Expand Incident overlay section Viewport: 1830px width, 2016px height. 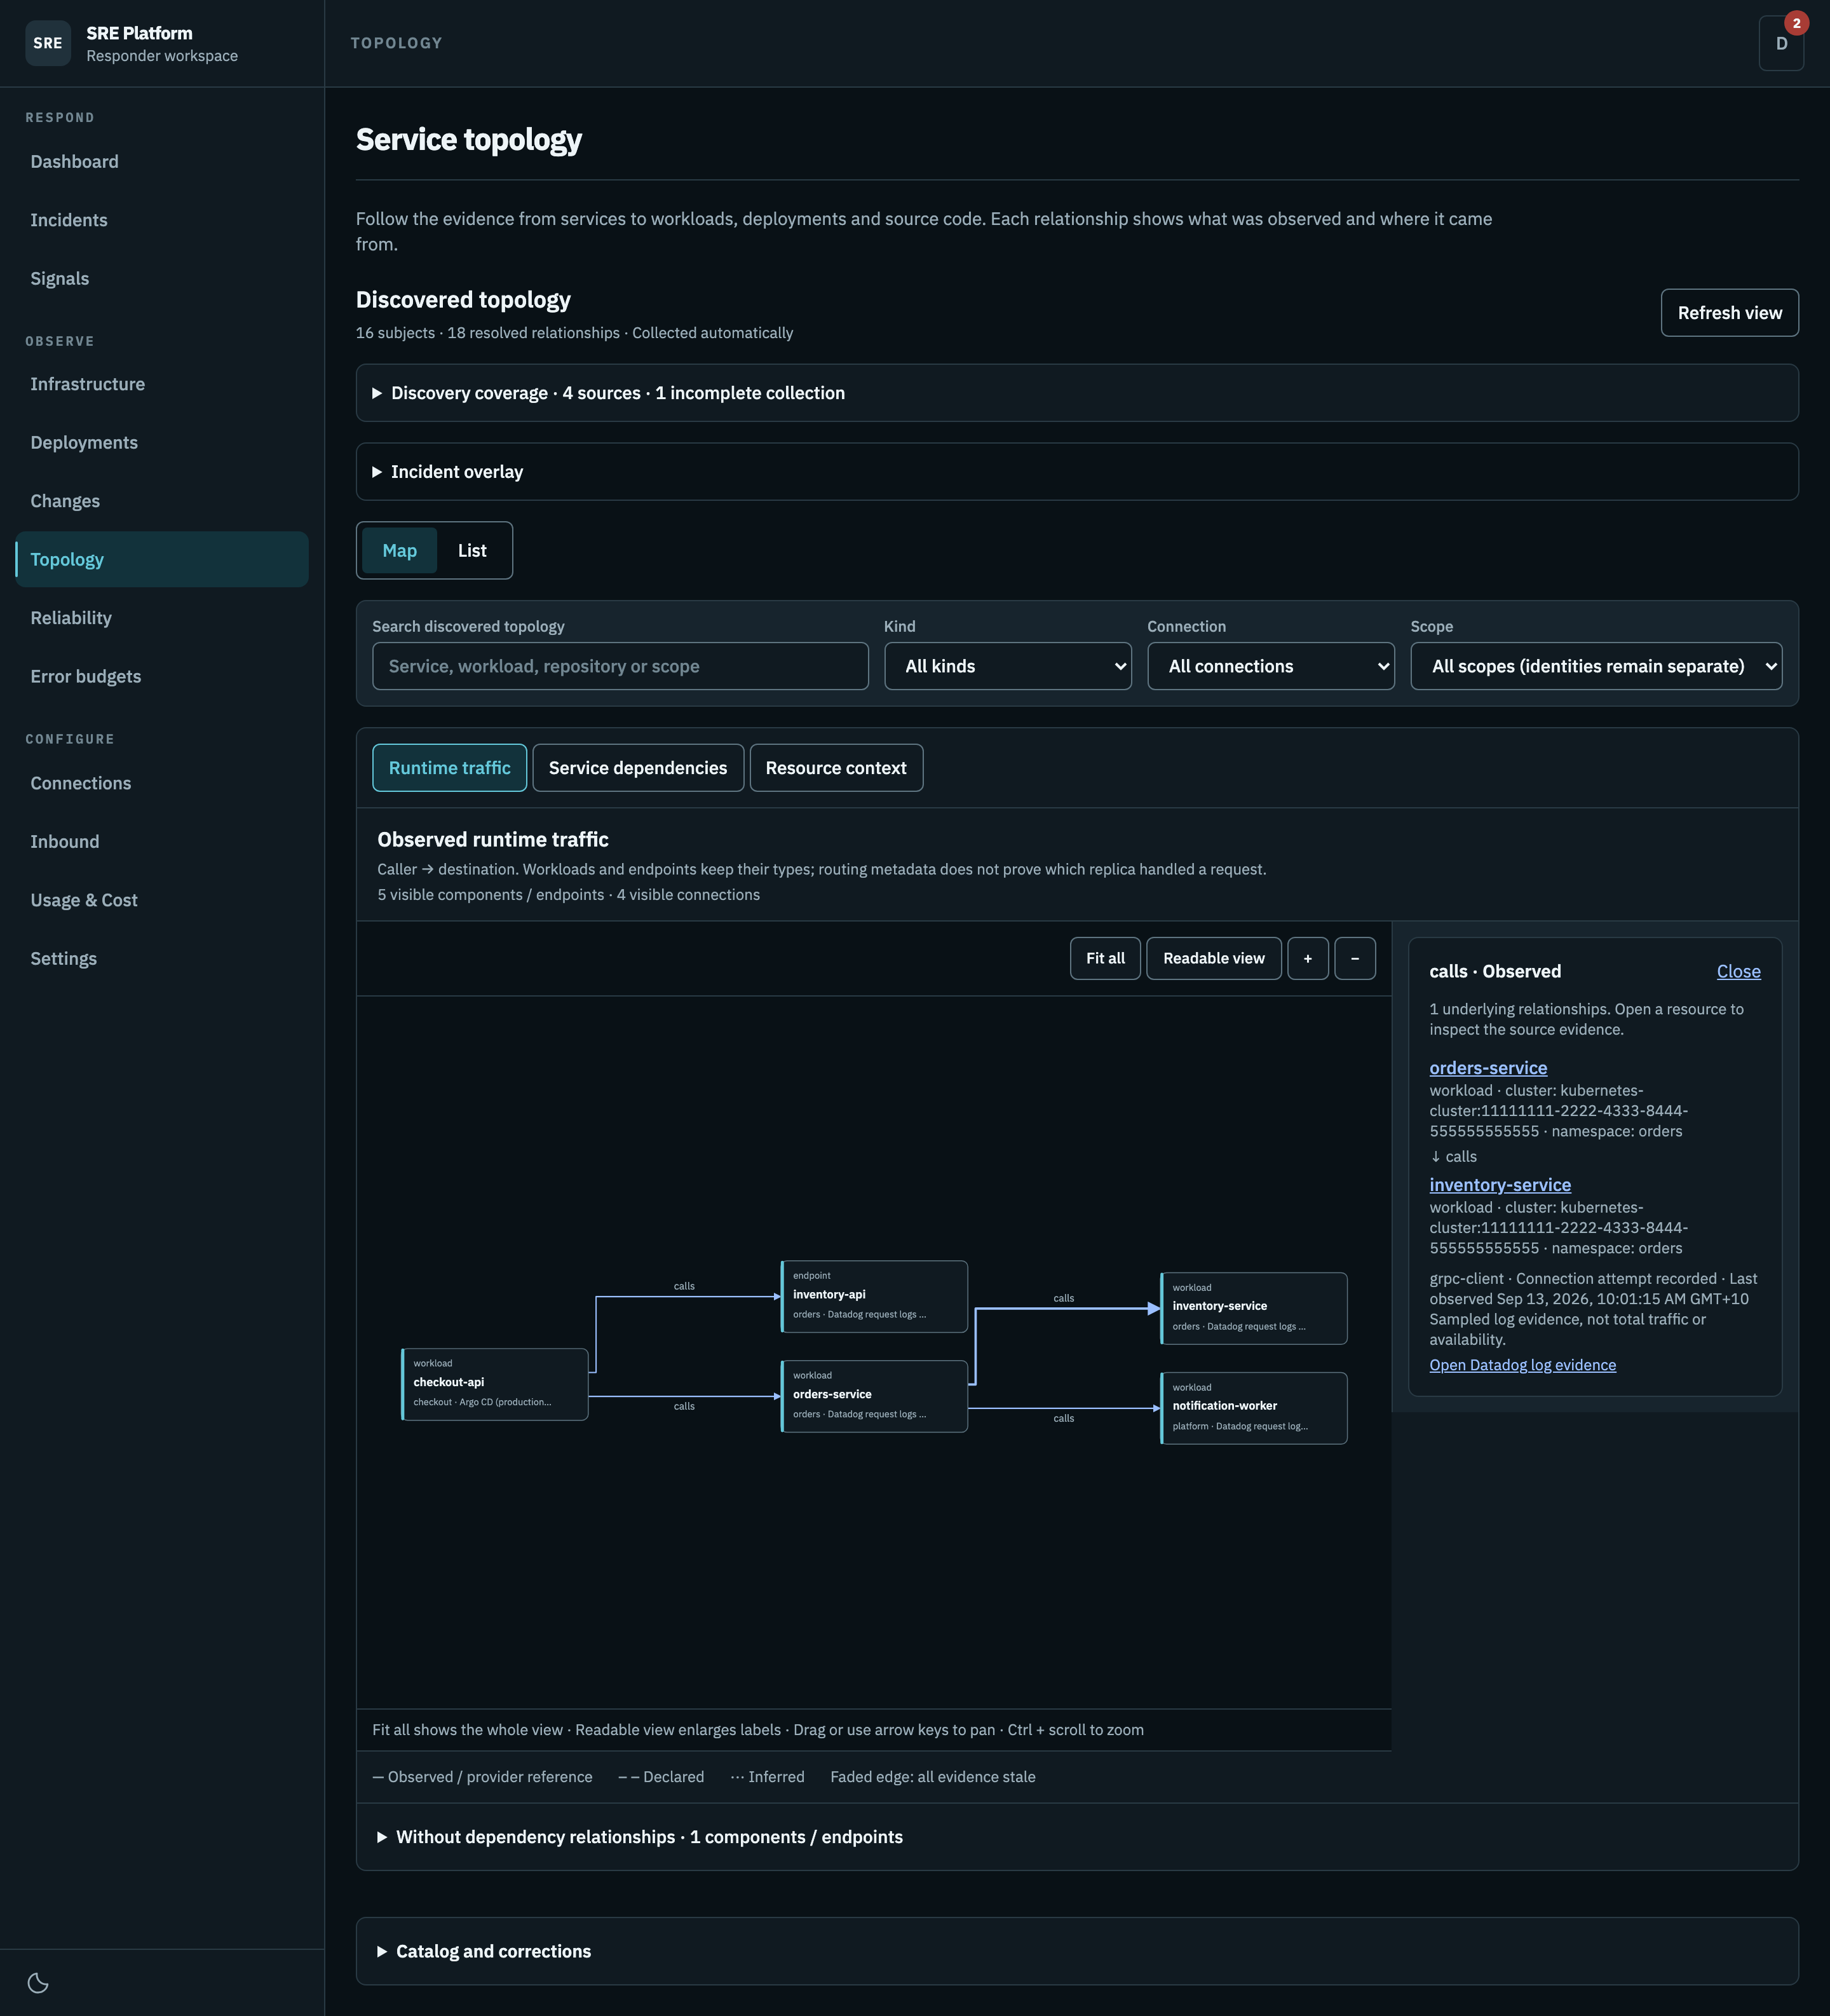1077,472
